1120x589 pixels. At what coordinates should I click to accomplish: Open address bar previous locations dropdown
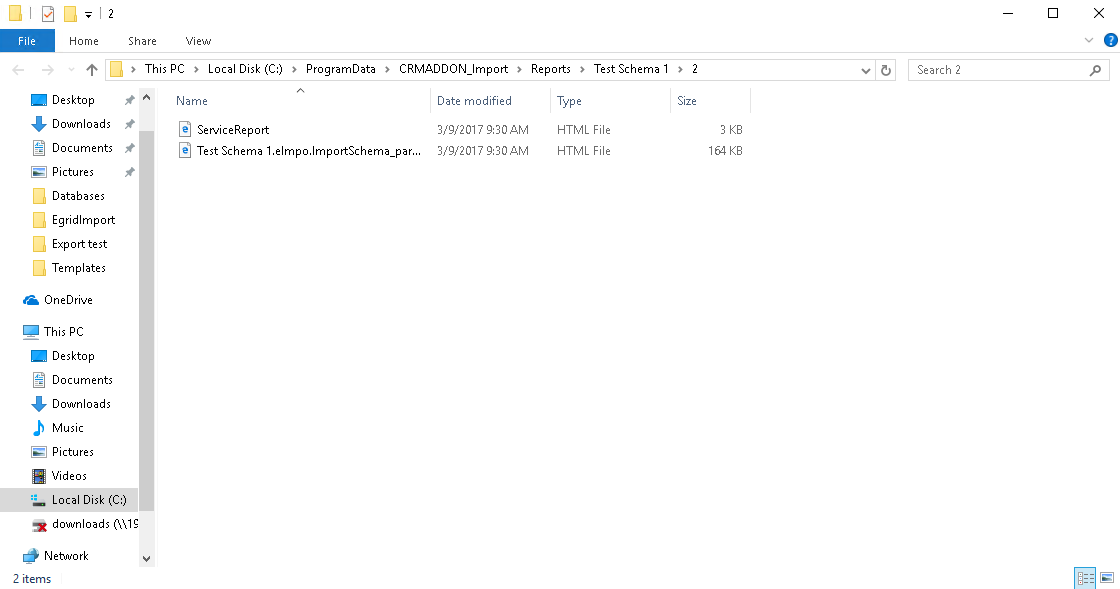(x=865, y=70)
